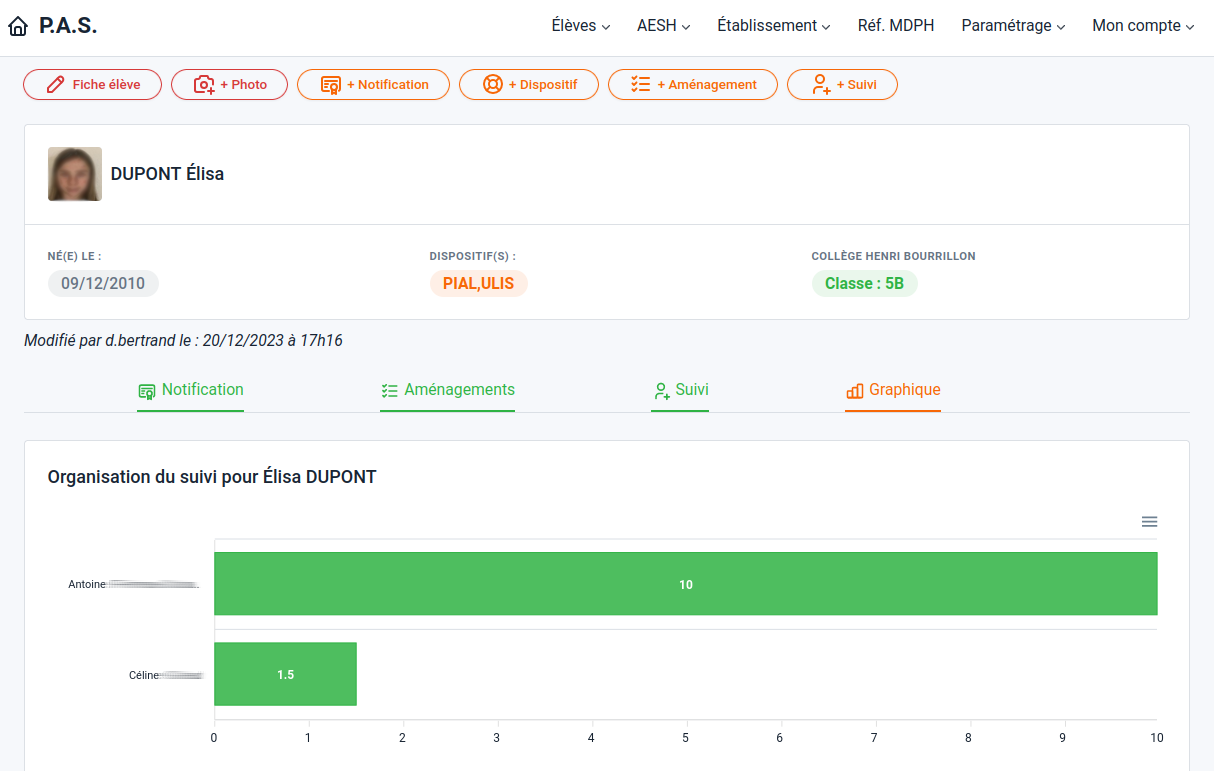1214x771 pixels.
Task: Click the certificate icon in + Notification button
Action: coord(330,85)
